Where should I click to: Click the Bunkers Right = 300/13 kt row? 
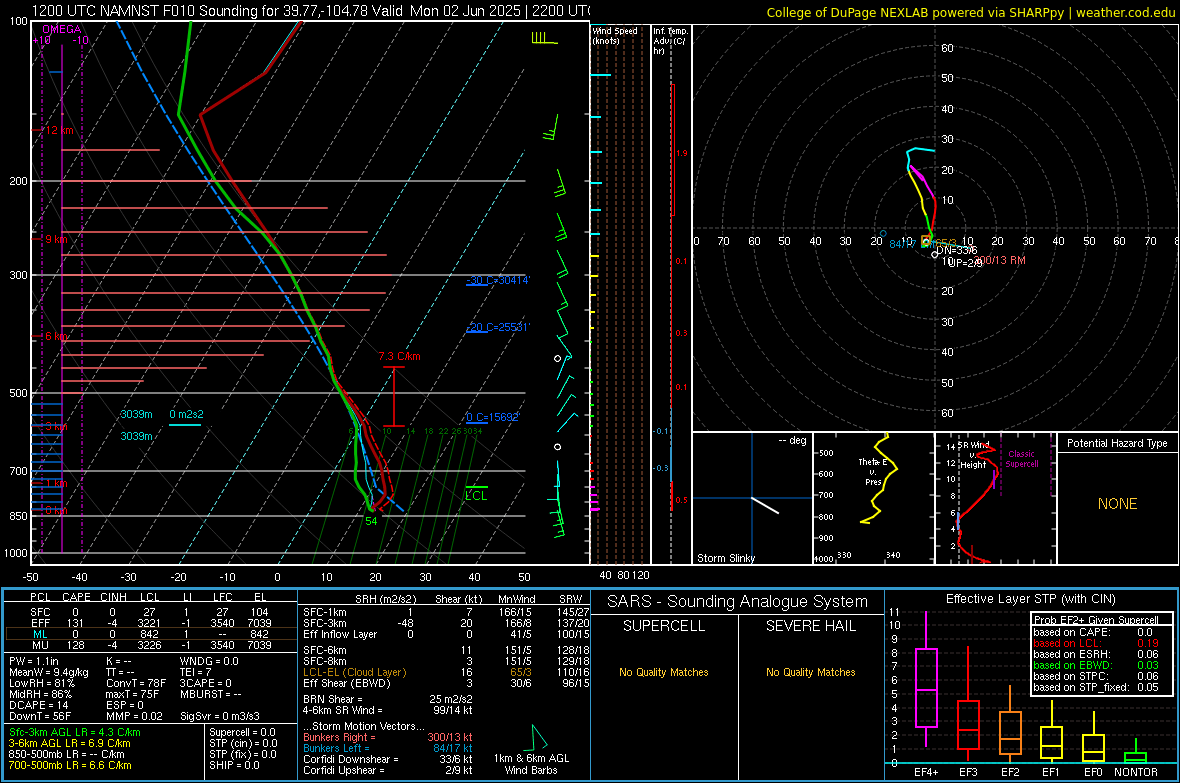click(388, 737)
